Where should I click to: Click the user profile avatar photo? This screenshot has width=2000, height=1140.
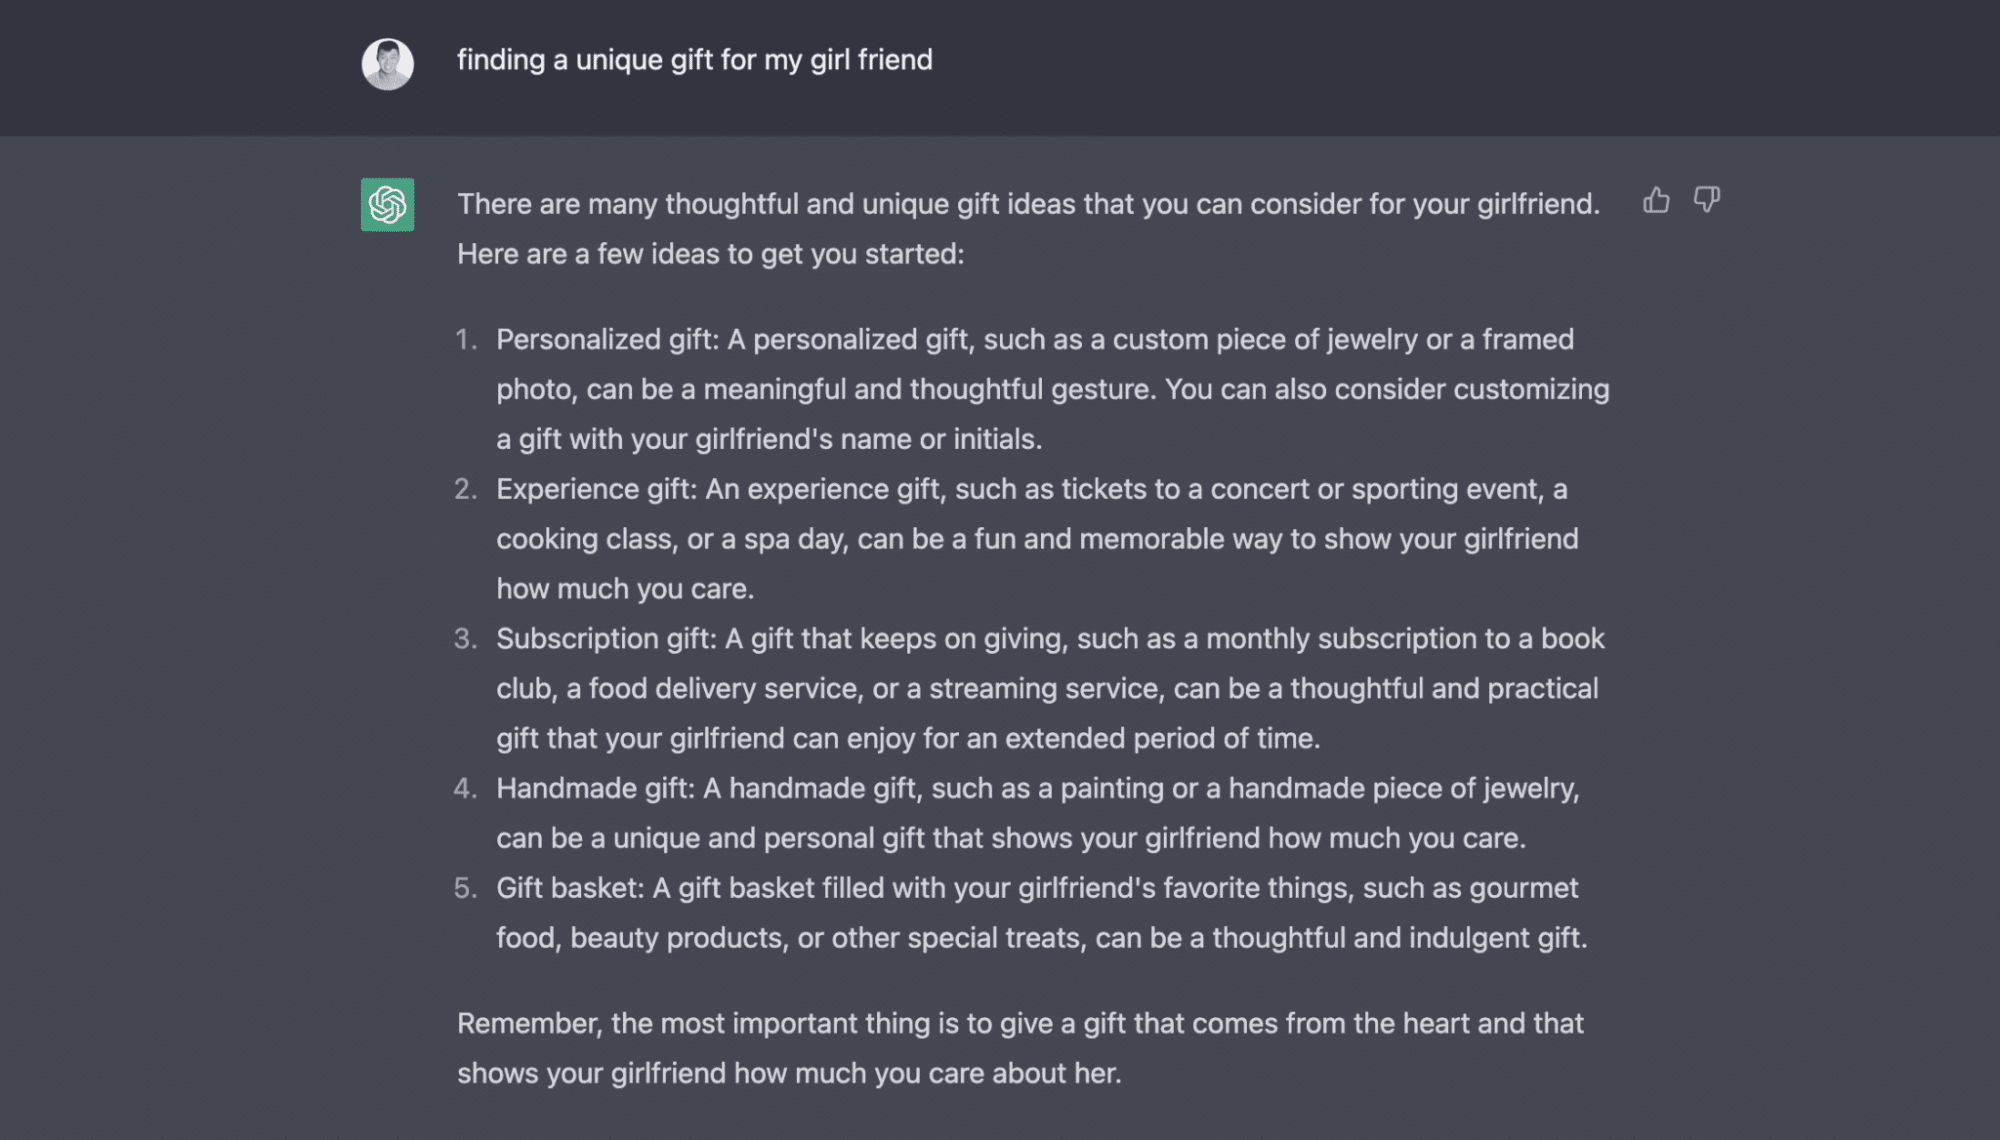[x=388, y=64]
